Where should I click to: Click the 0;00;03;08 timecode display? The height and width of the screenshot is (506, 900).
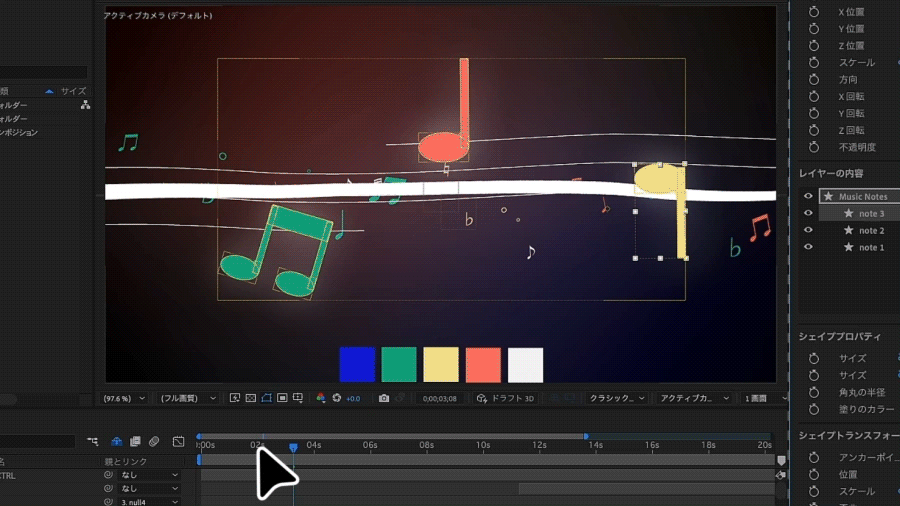pyautogui.click(x=439, y=398)
